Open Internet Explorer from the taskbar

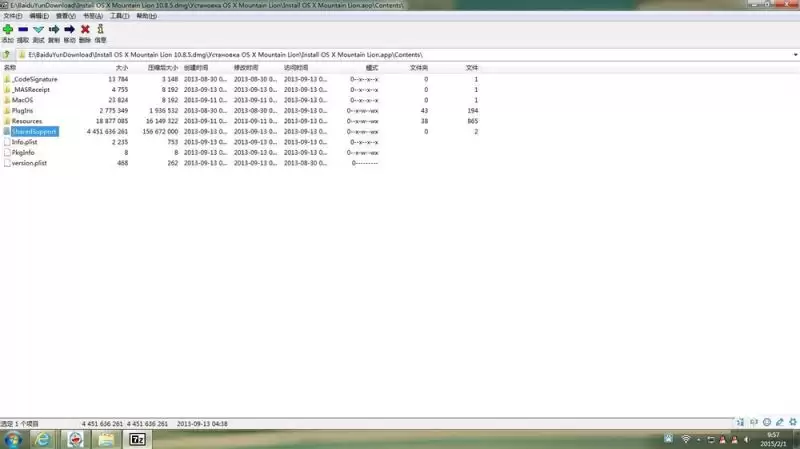pos(43,439)
